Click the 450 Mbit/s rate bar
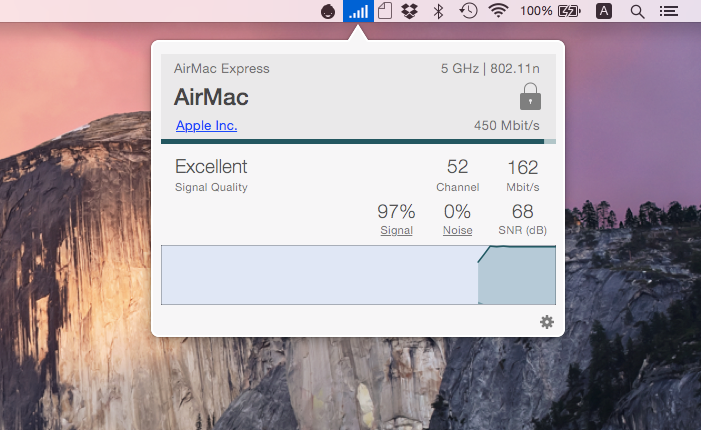This screenshot has width=701, height=430. coord(359,142)
